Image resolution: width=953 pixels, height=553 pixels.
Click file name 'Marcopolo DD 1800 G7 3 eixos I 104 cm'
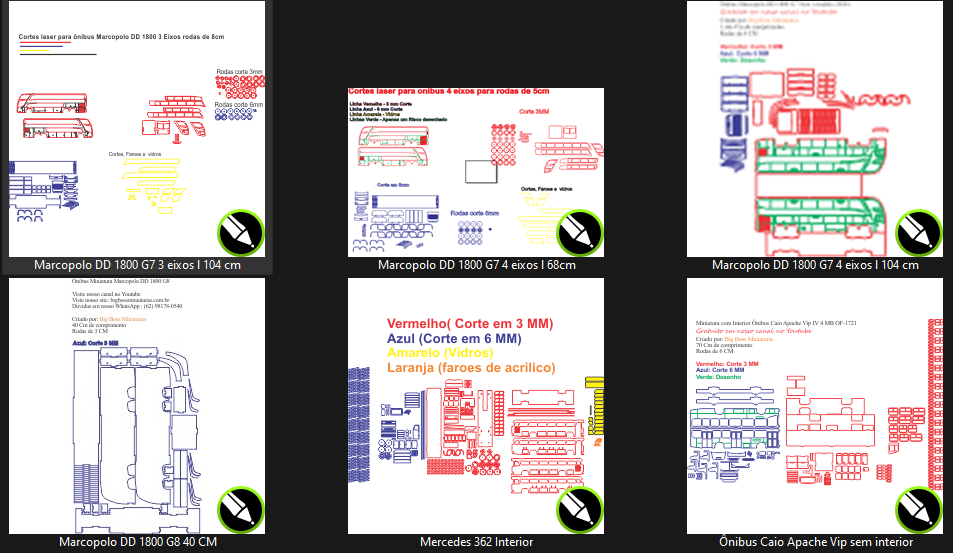click(137, 265)
